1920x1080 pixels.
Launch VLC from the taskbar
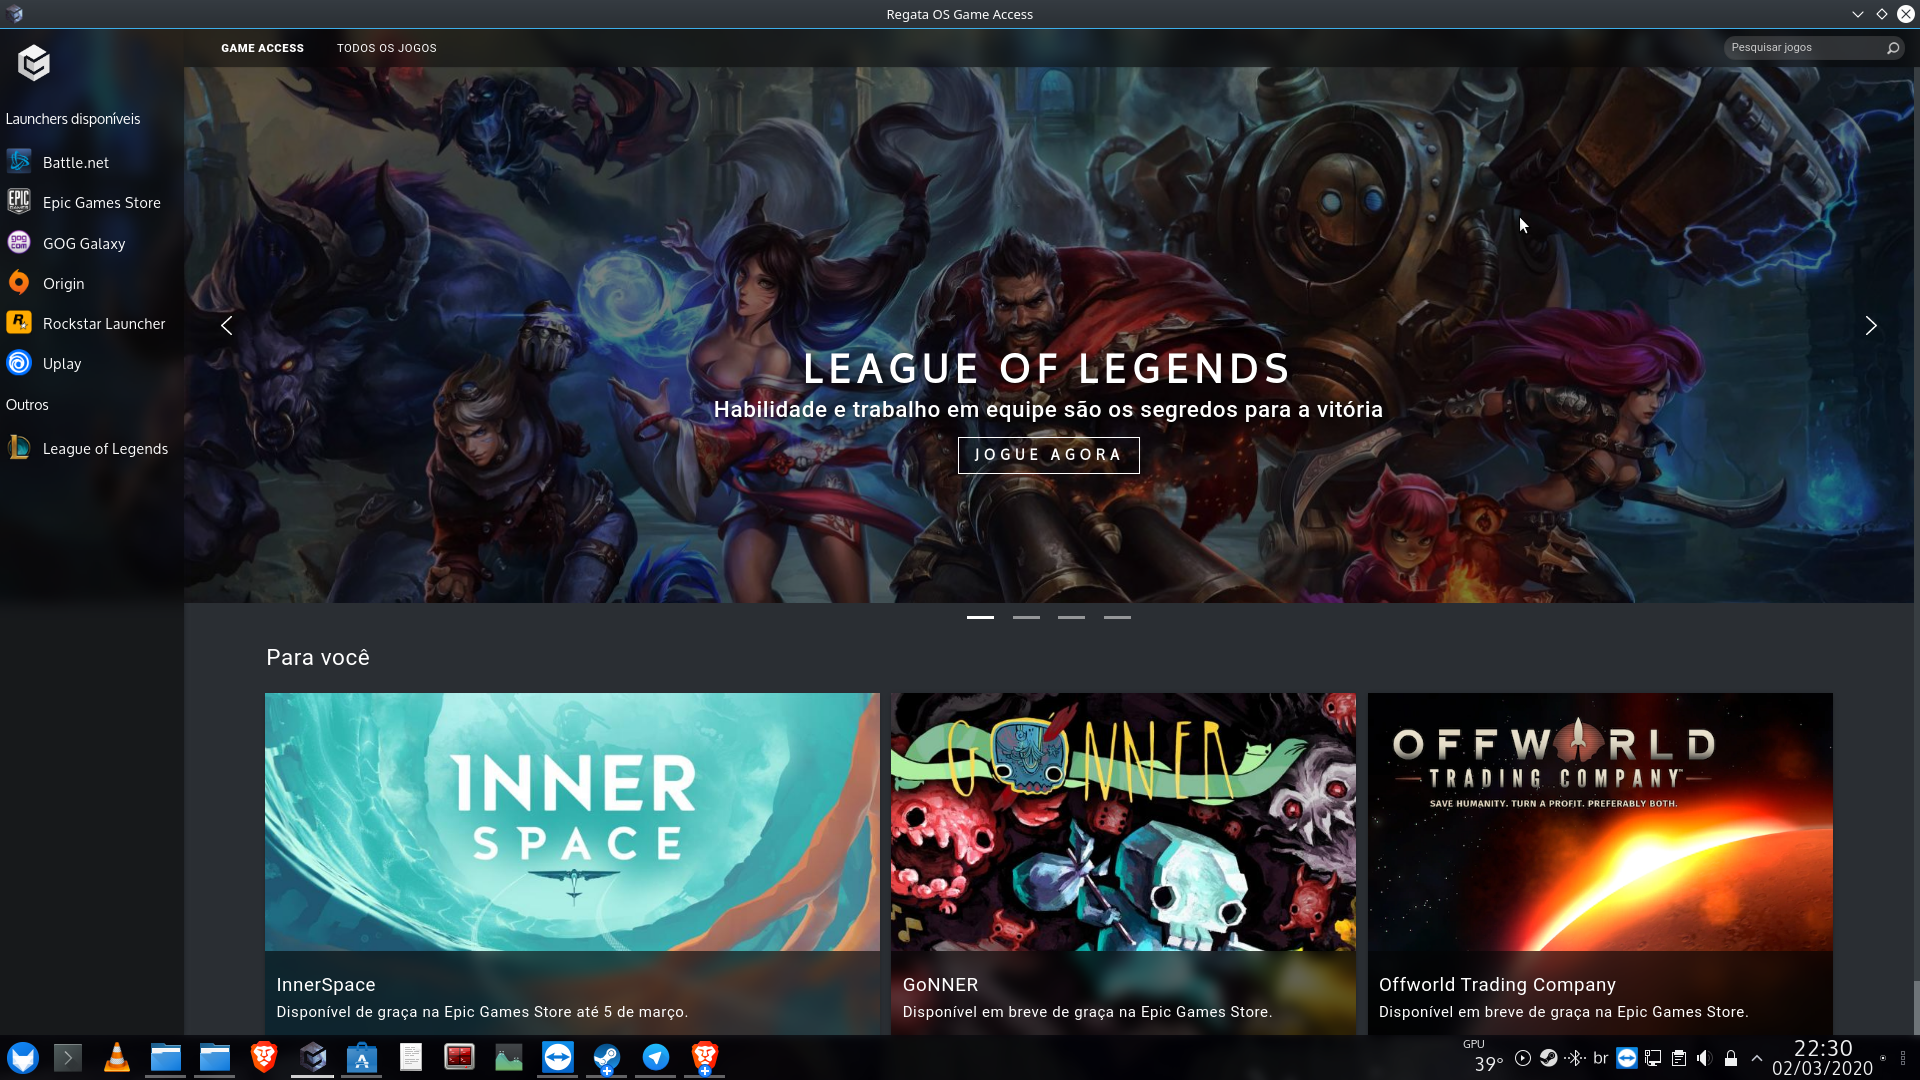[117, 1057]
